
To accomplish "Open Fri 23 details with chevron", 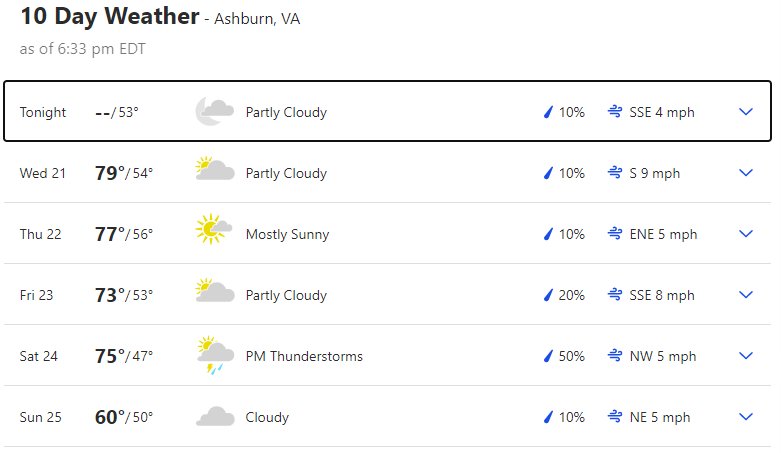I will point(746,295).
